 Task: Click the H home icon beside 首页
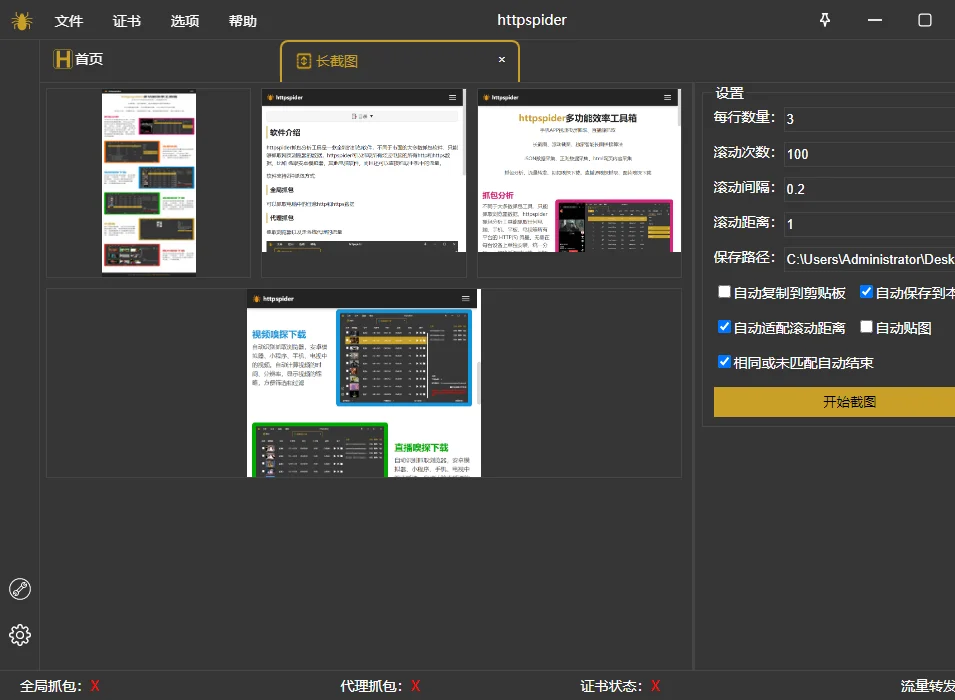(x=62, y=59)
